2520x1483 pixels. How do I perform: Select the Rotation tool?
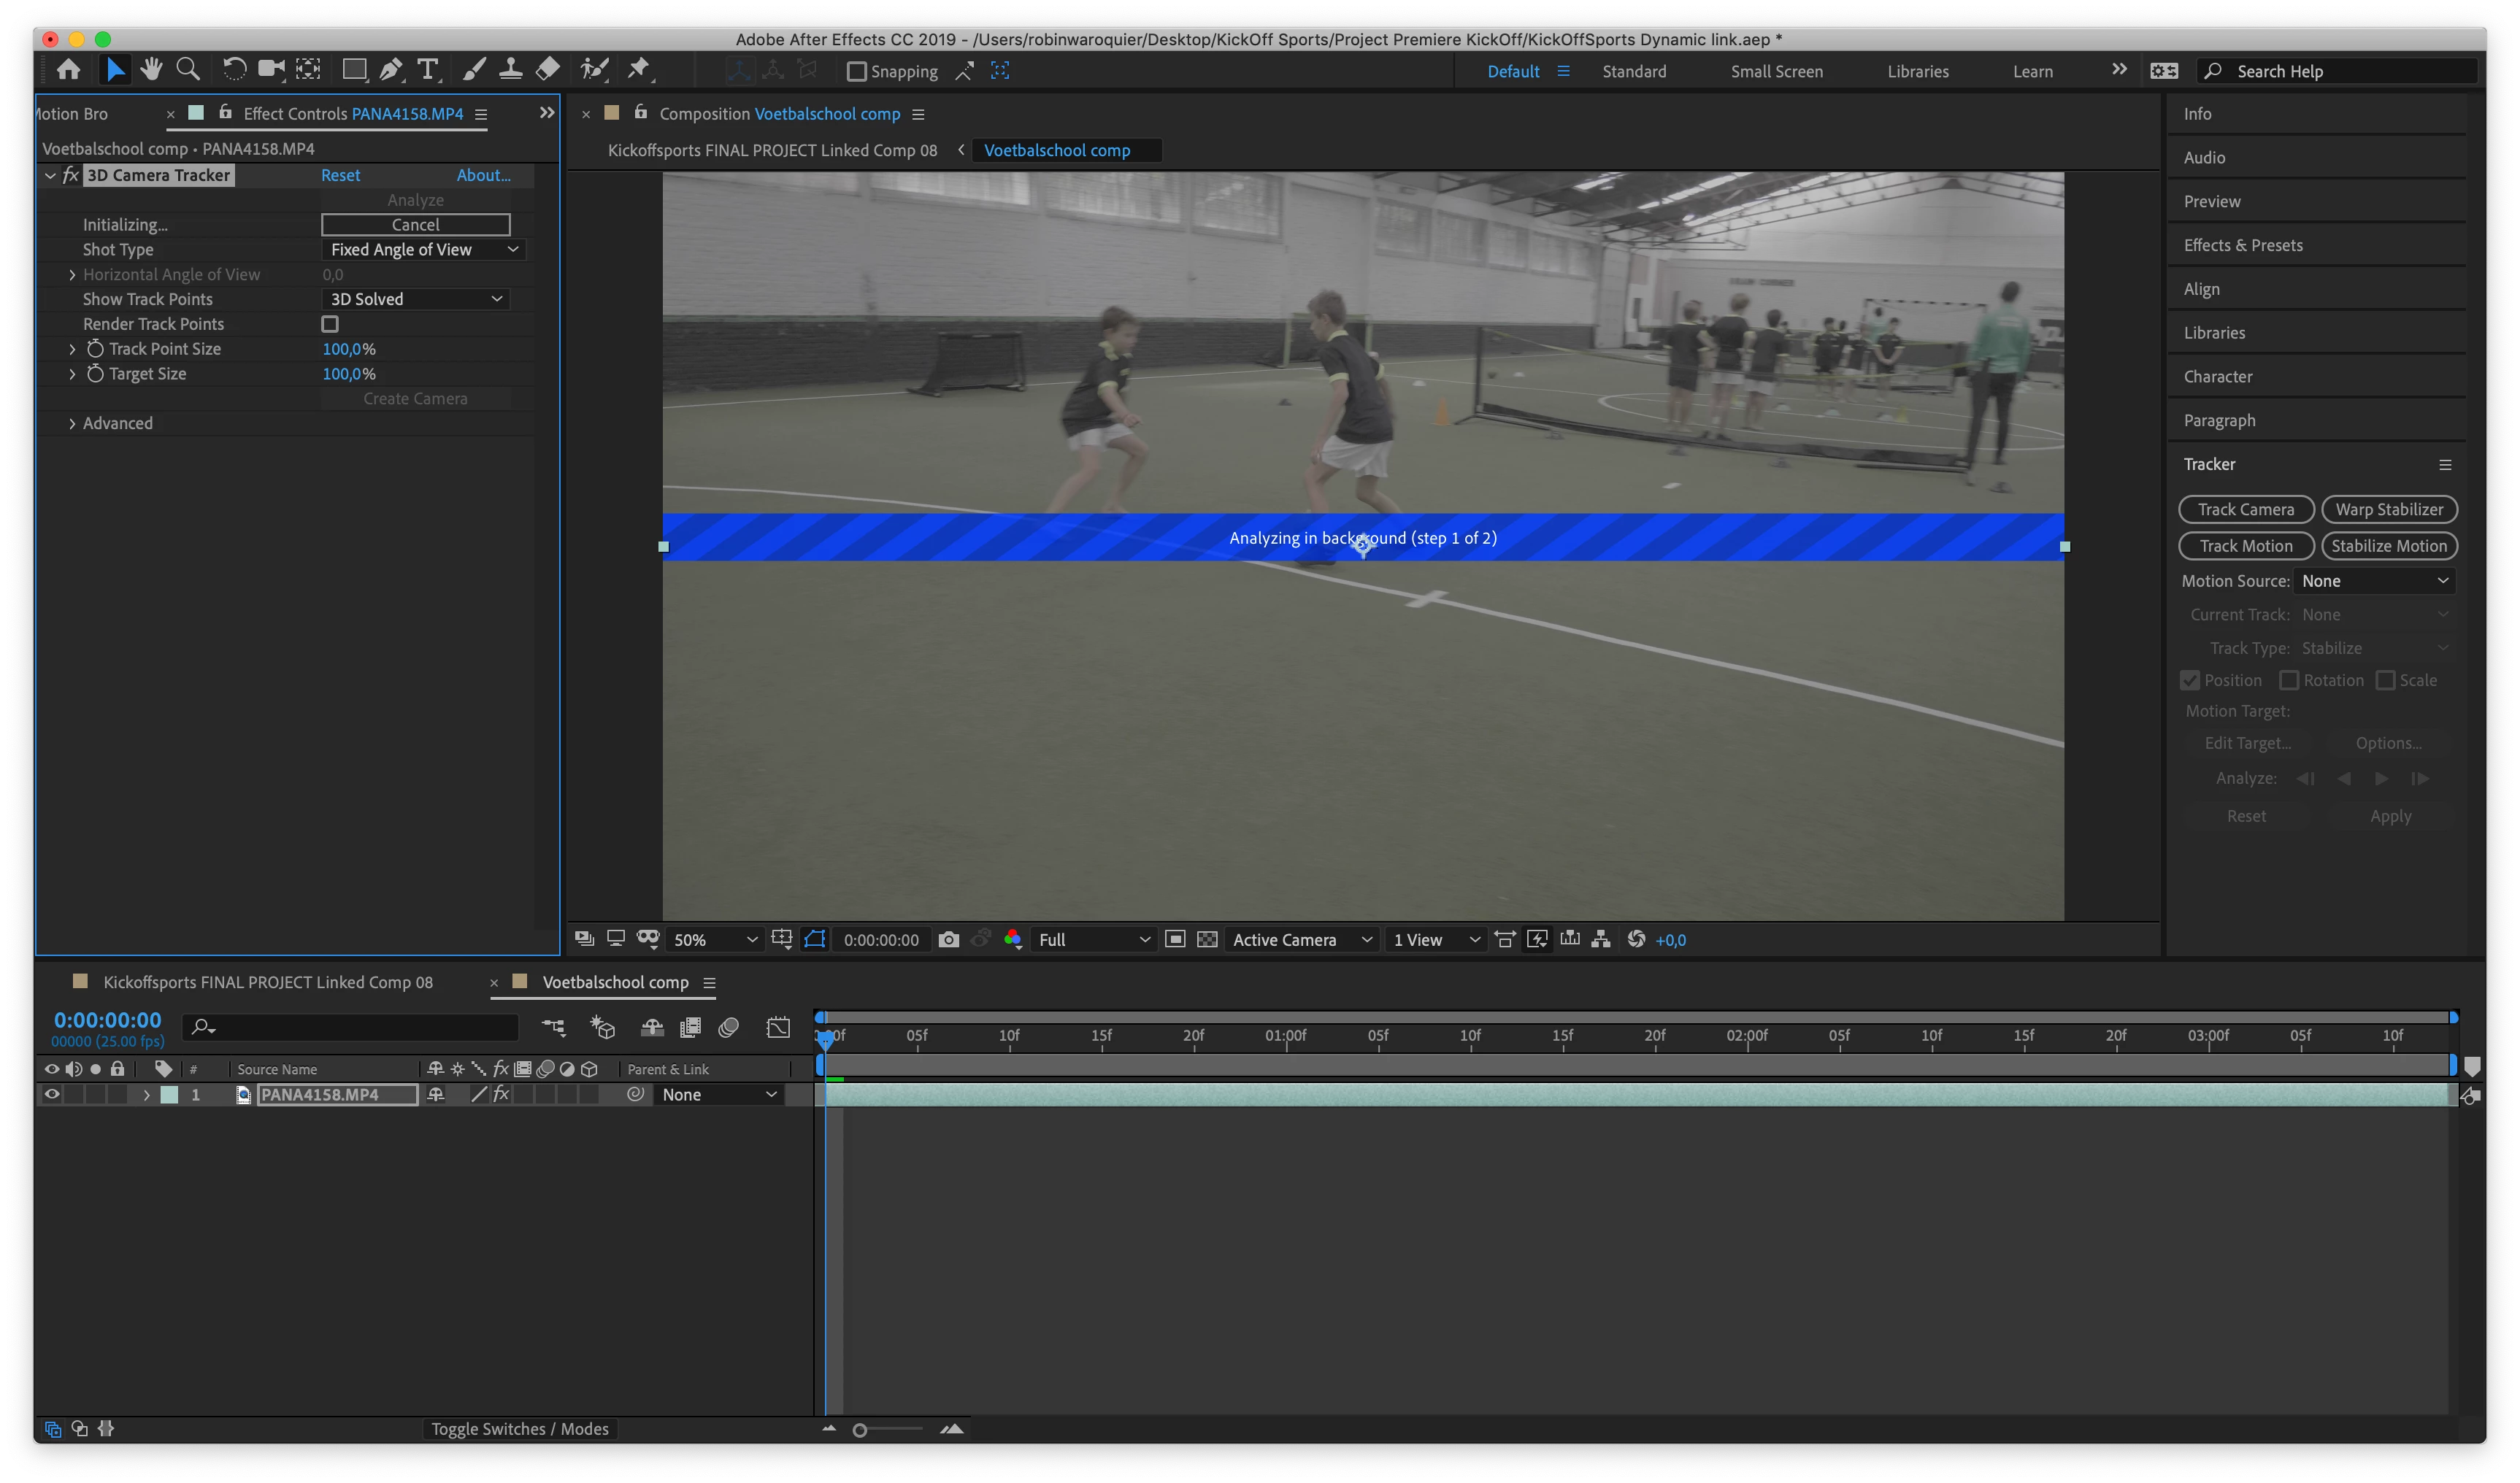[234, 70]
